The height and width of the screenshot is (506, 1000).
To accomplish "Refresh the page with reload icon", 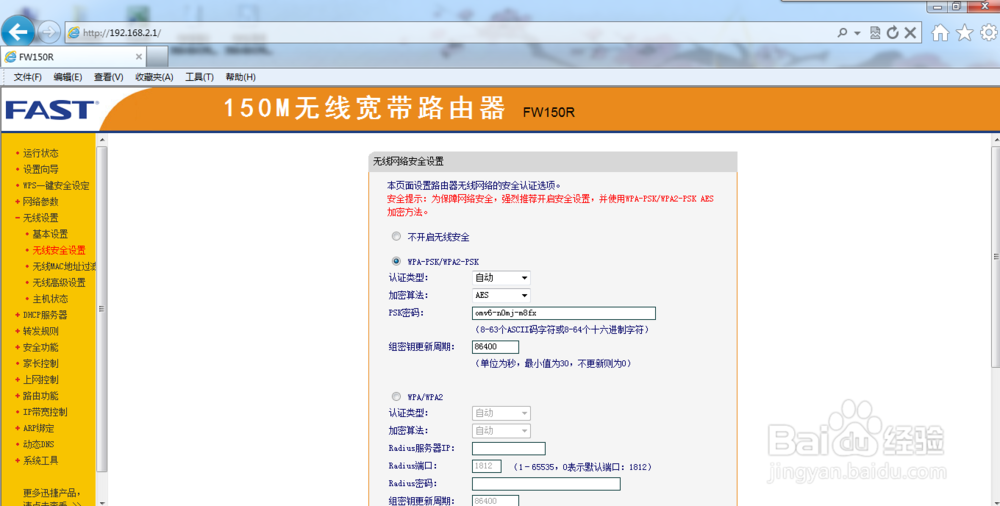I will 892,33.
